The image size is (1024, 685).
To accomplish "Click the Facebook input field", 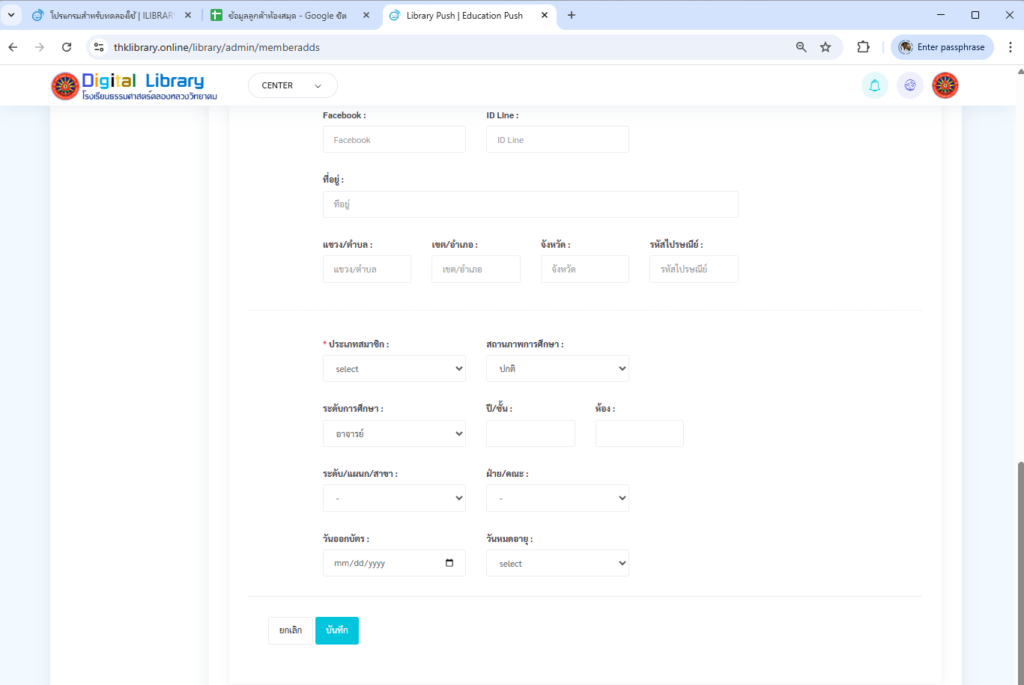I will pyautogui.click(x=394, y=140).
